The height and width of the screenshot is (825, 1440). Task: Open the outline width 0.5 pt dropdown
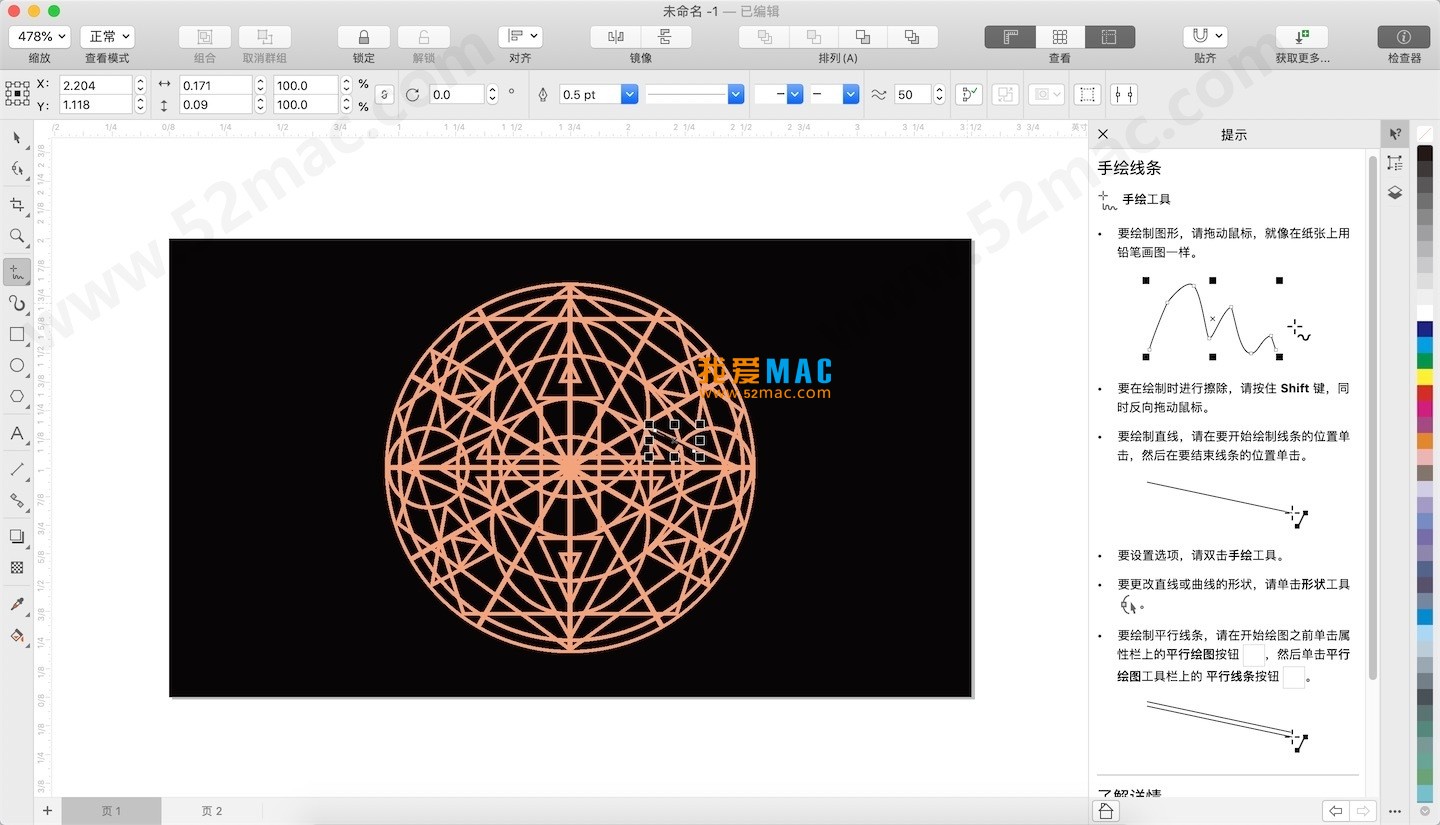[x=629, y=94]
